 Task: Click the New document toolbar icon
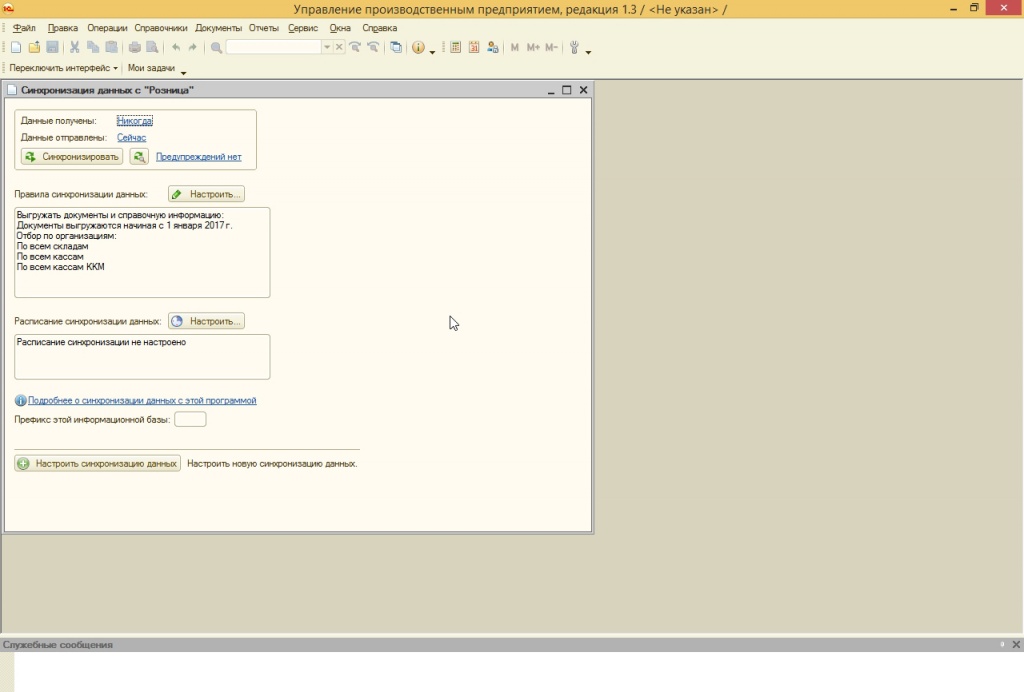coord(16,47)
